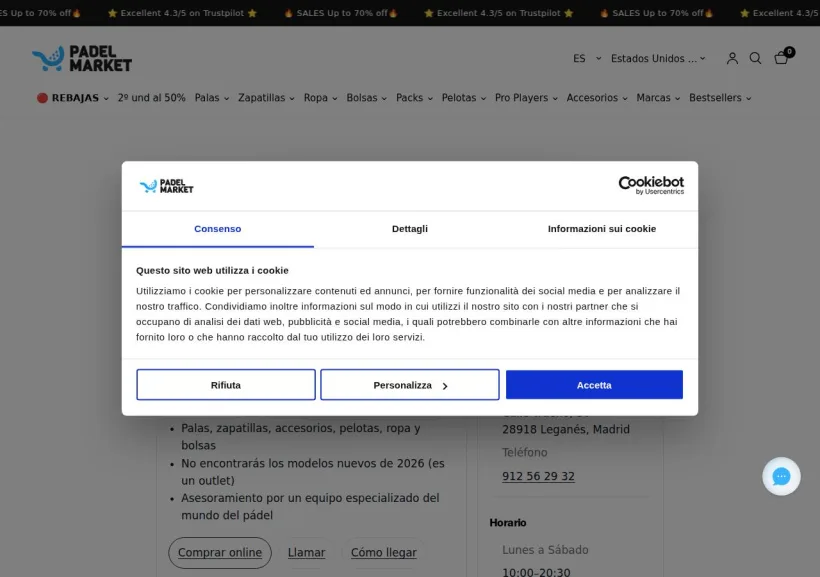Open the Bestsellers menu

click(720, 98)
